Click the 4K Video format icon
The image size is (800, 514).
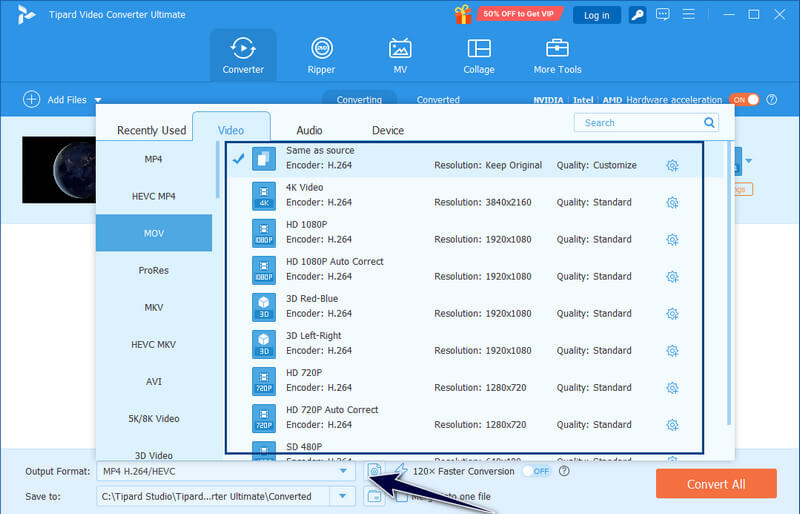point(264,196)
